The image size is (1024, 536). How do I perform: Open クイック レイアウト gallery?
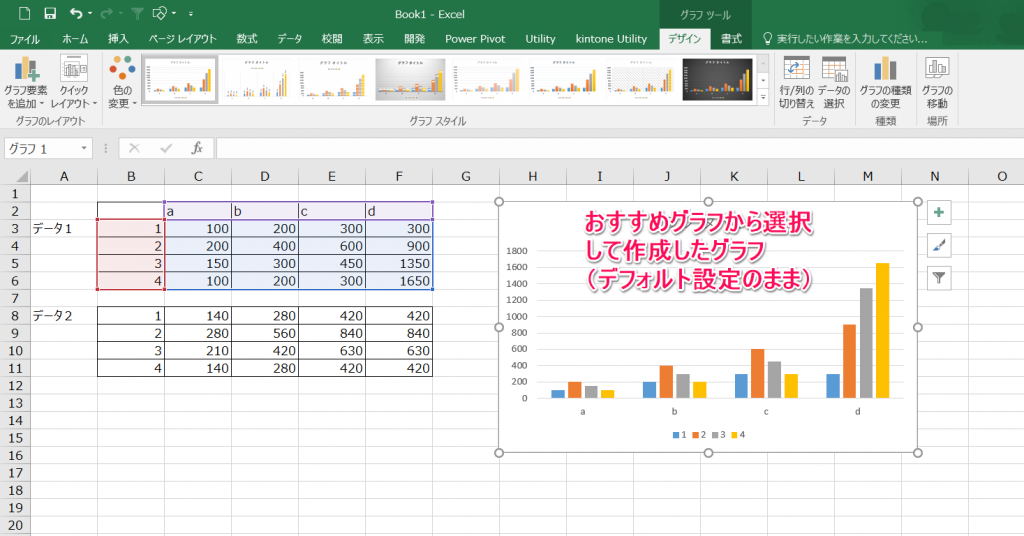pyautogui.click(x=74, y=83)
